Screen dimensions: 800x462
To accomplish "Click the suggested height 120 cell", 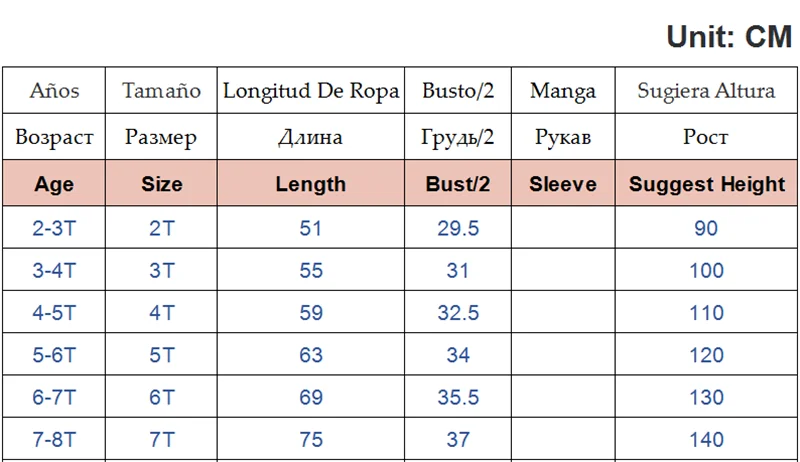I will pos(706,355).
